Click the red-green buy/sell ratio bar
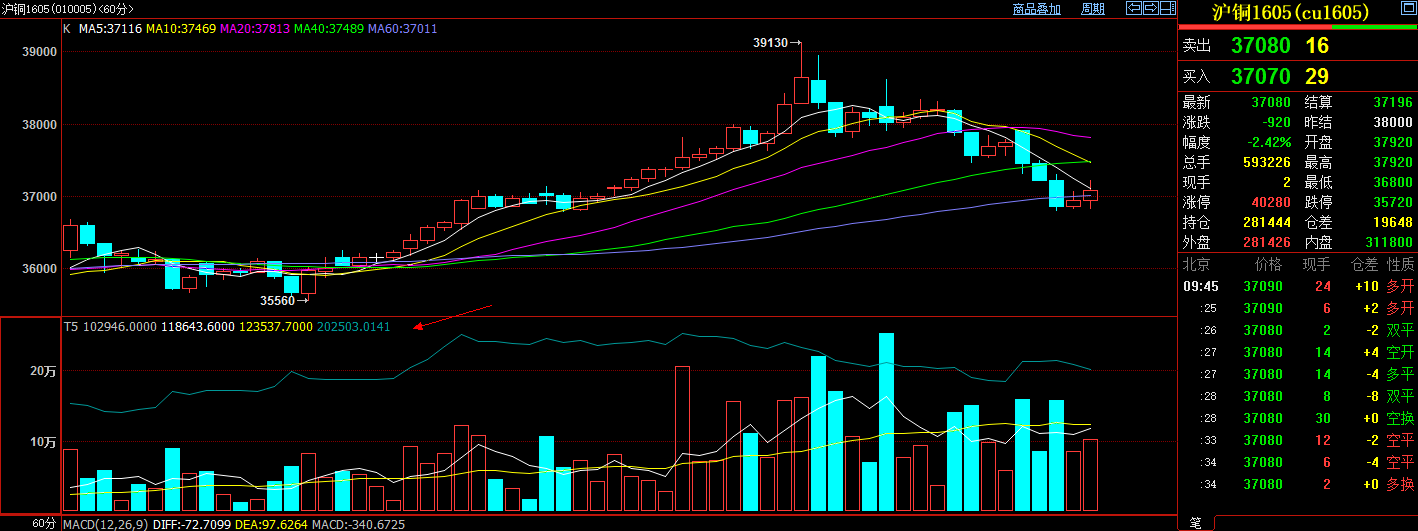 1298,28
